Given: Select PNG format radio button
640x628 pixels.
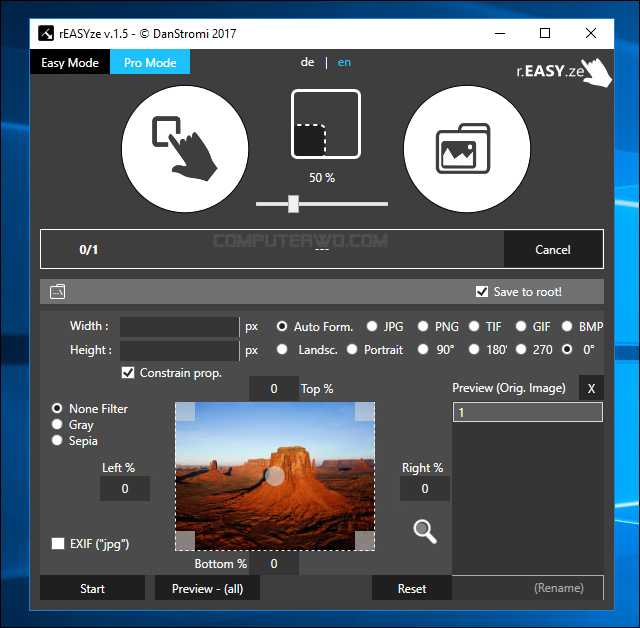Looking at the screenshot, I should 423,326.
